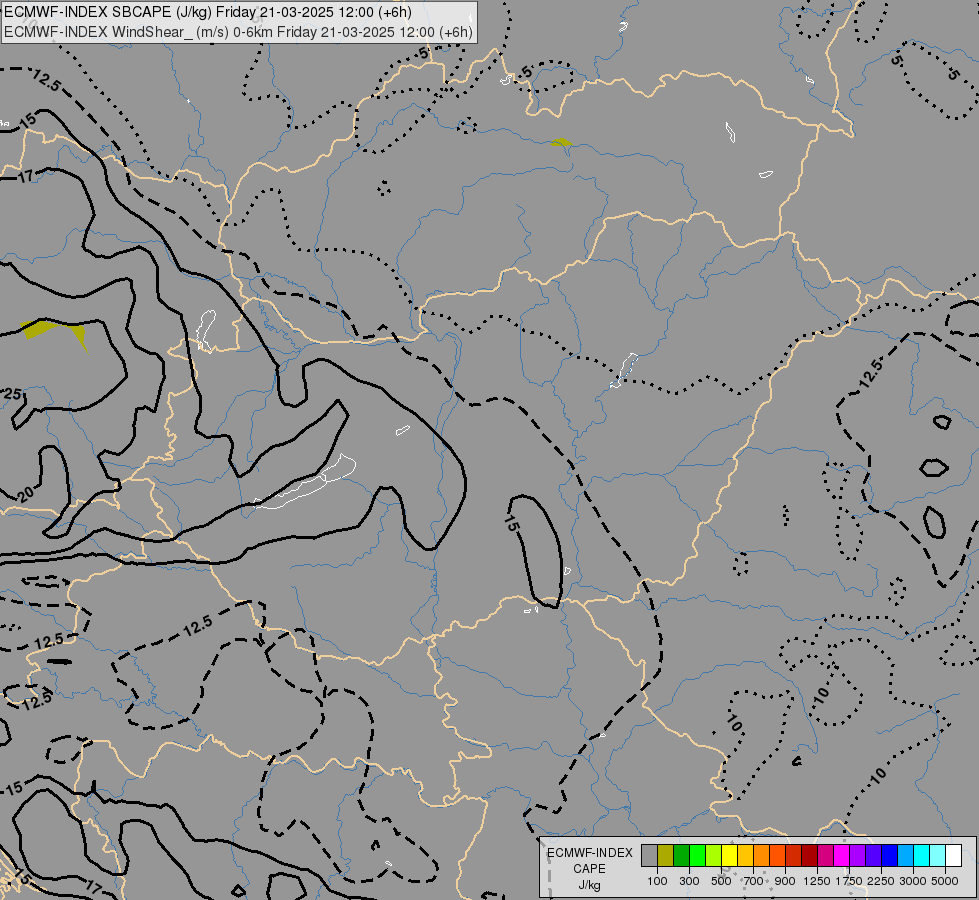
Task: Pick the yellow-green CAPE legend swatch
Action: coord(714,856)
